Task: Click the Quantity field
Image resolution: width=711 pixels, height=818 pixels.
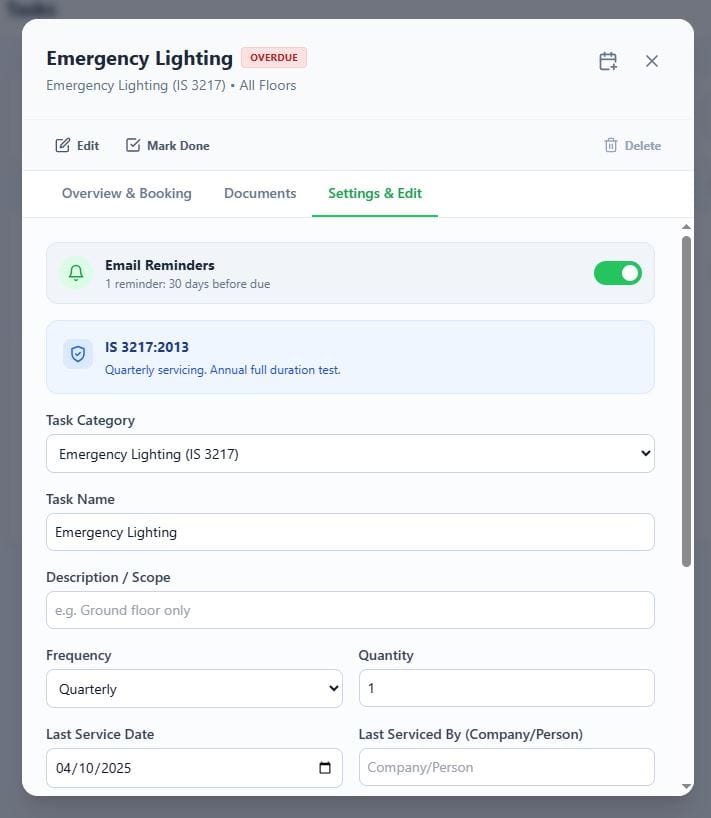Action: tap(506, 689)
